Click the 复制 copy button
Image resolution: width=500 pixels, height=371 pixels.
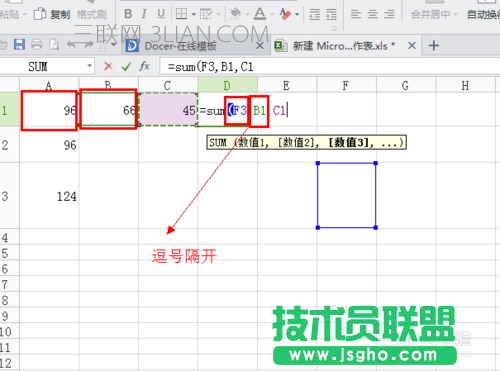coord(52,14)
